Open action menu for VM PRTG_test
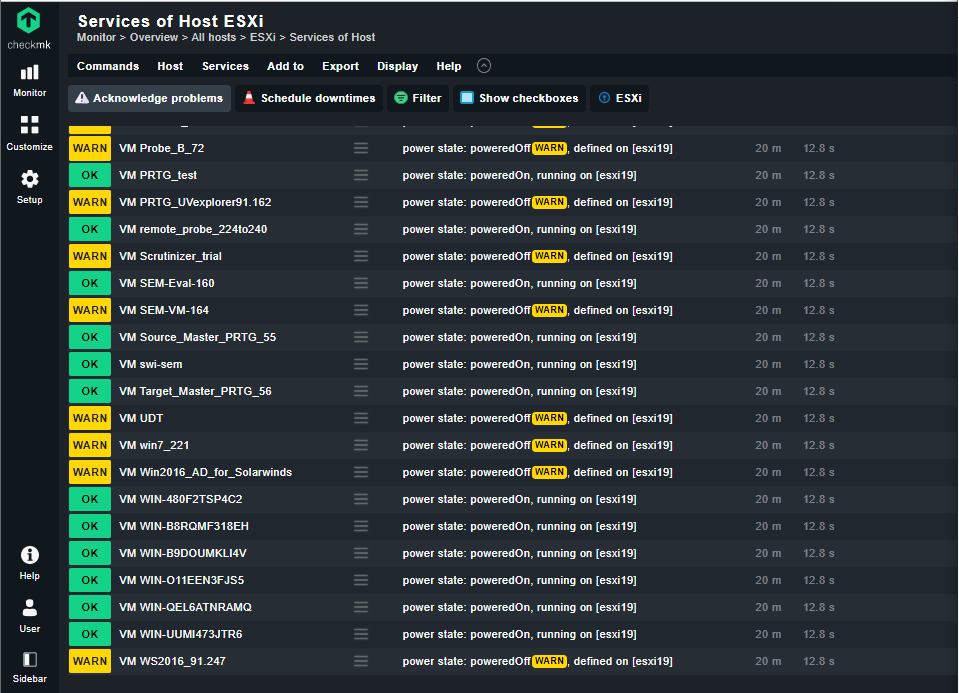 pos(361,175)
